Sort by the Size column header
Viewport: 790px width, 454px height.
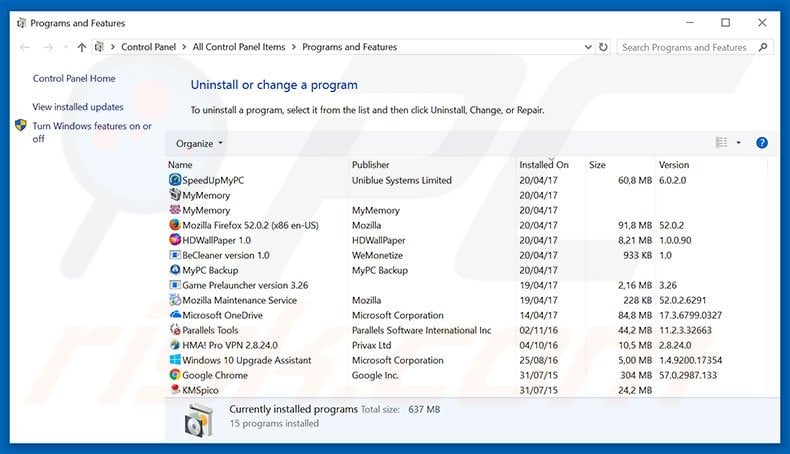(597, 165)
